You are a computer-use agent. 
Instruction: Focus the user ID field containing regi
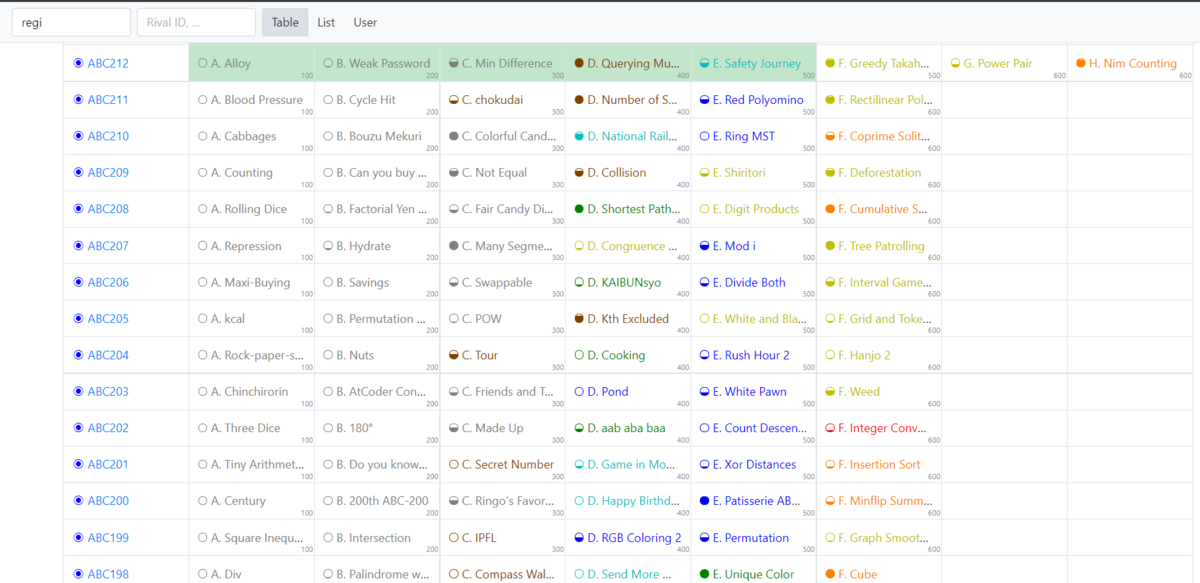click(x=70, y=22)
